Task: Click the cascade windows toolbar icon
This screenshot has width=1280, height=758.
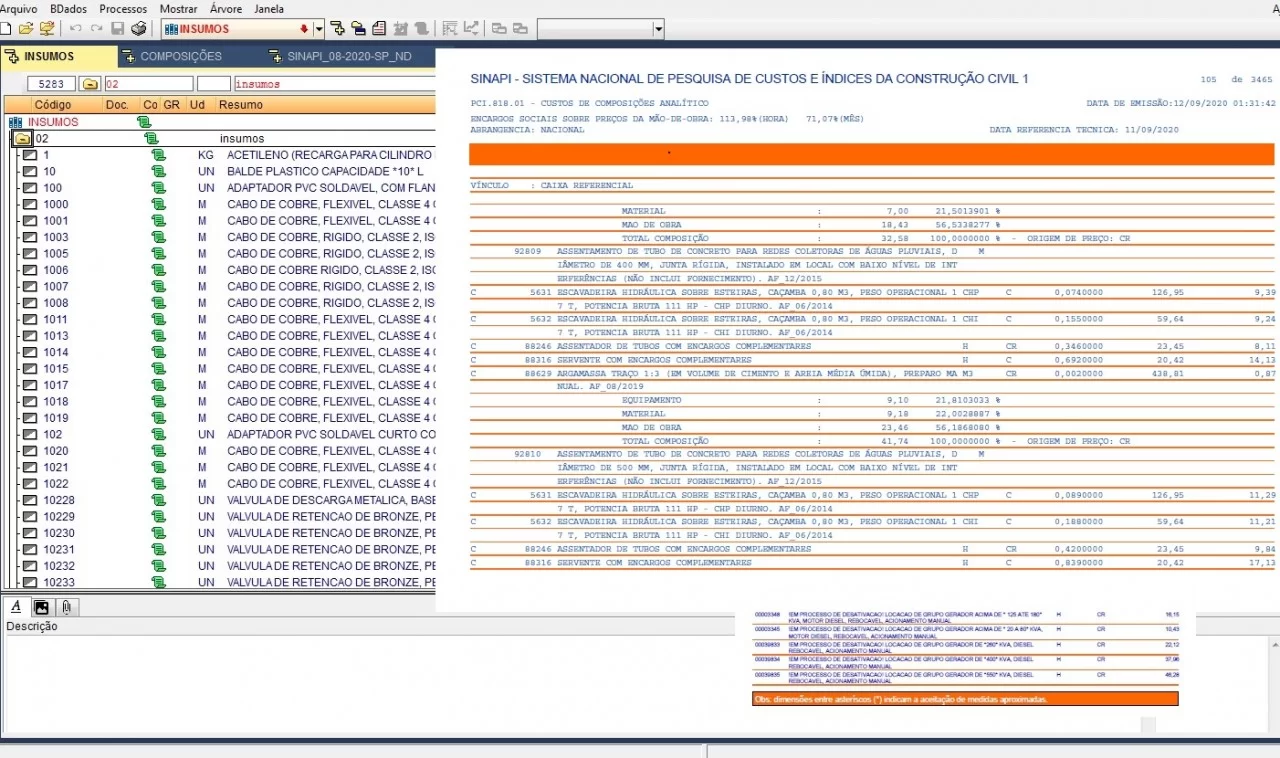Action: click(x=499, y=29)
